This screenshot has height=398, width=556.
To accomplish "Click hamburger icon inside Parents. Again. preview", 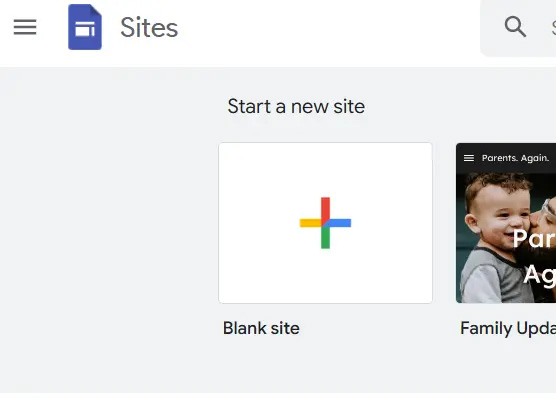I will 469,158.
